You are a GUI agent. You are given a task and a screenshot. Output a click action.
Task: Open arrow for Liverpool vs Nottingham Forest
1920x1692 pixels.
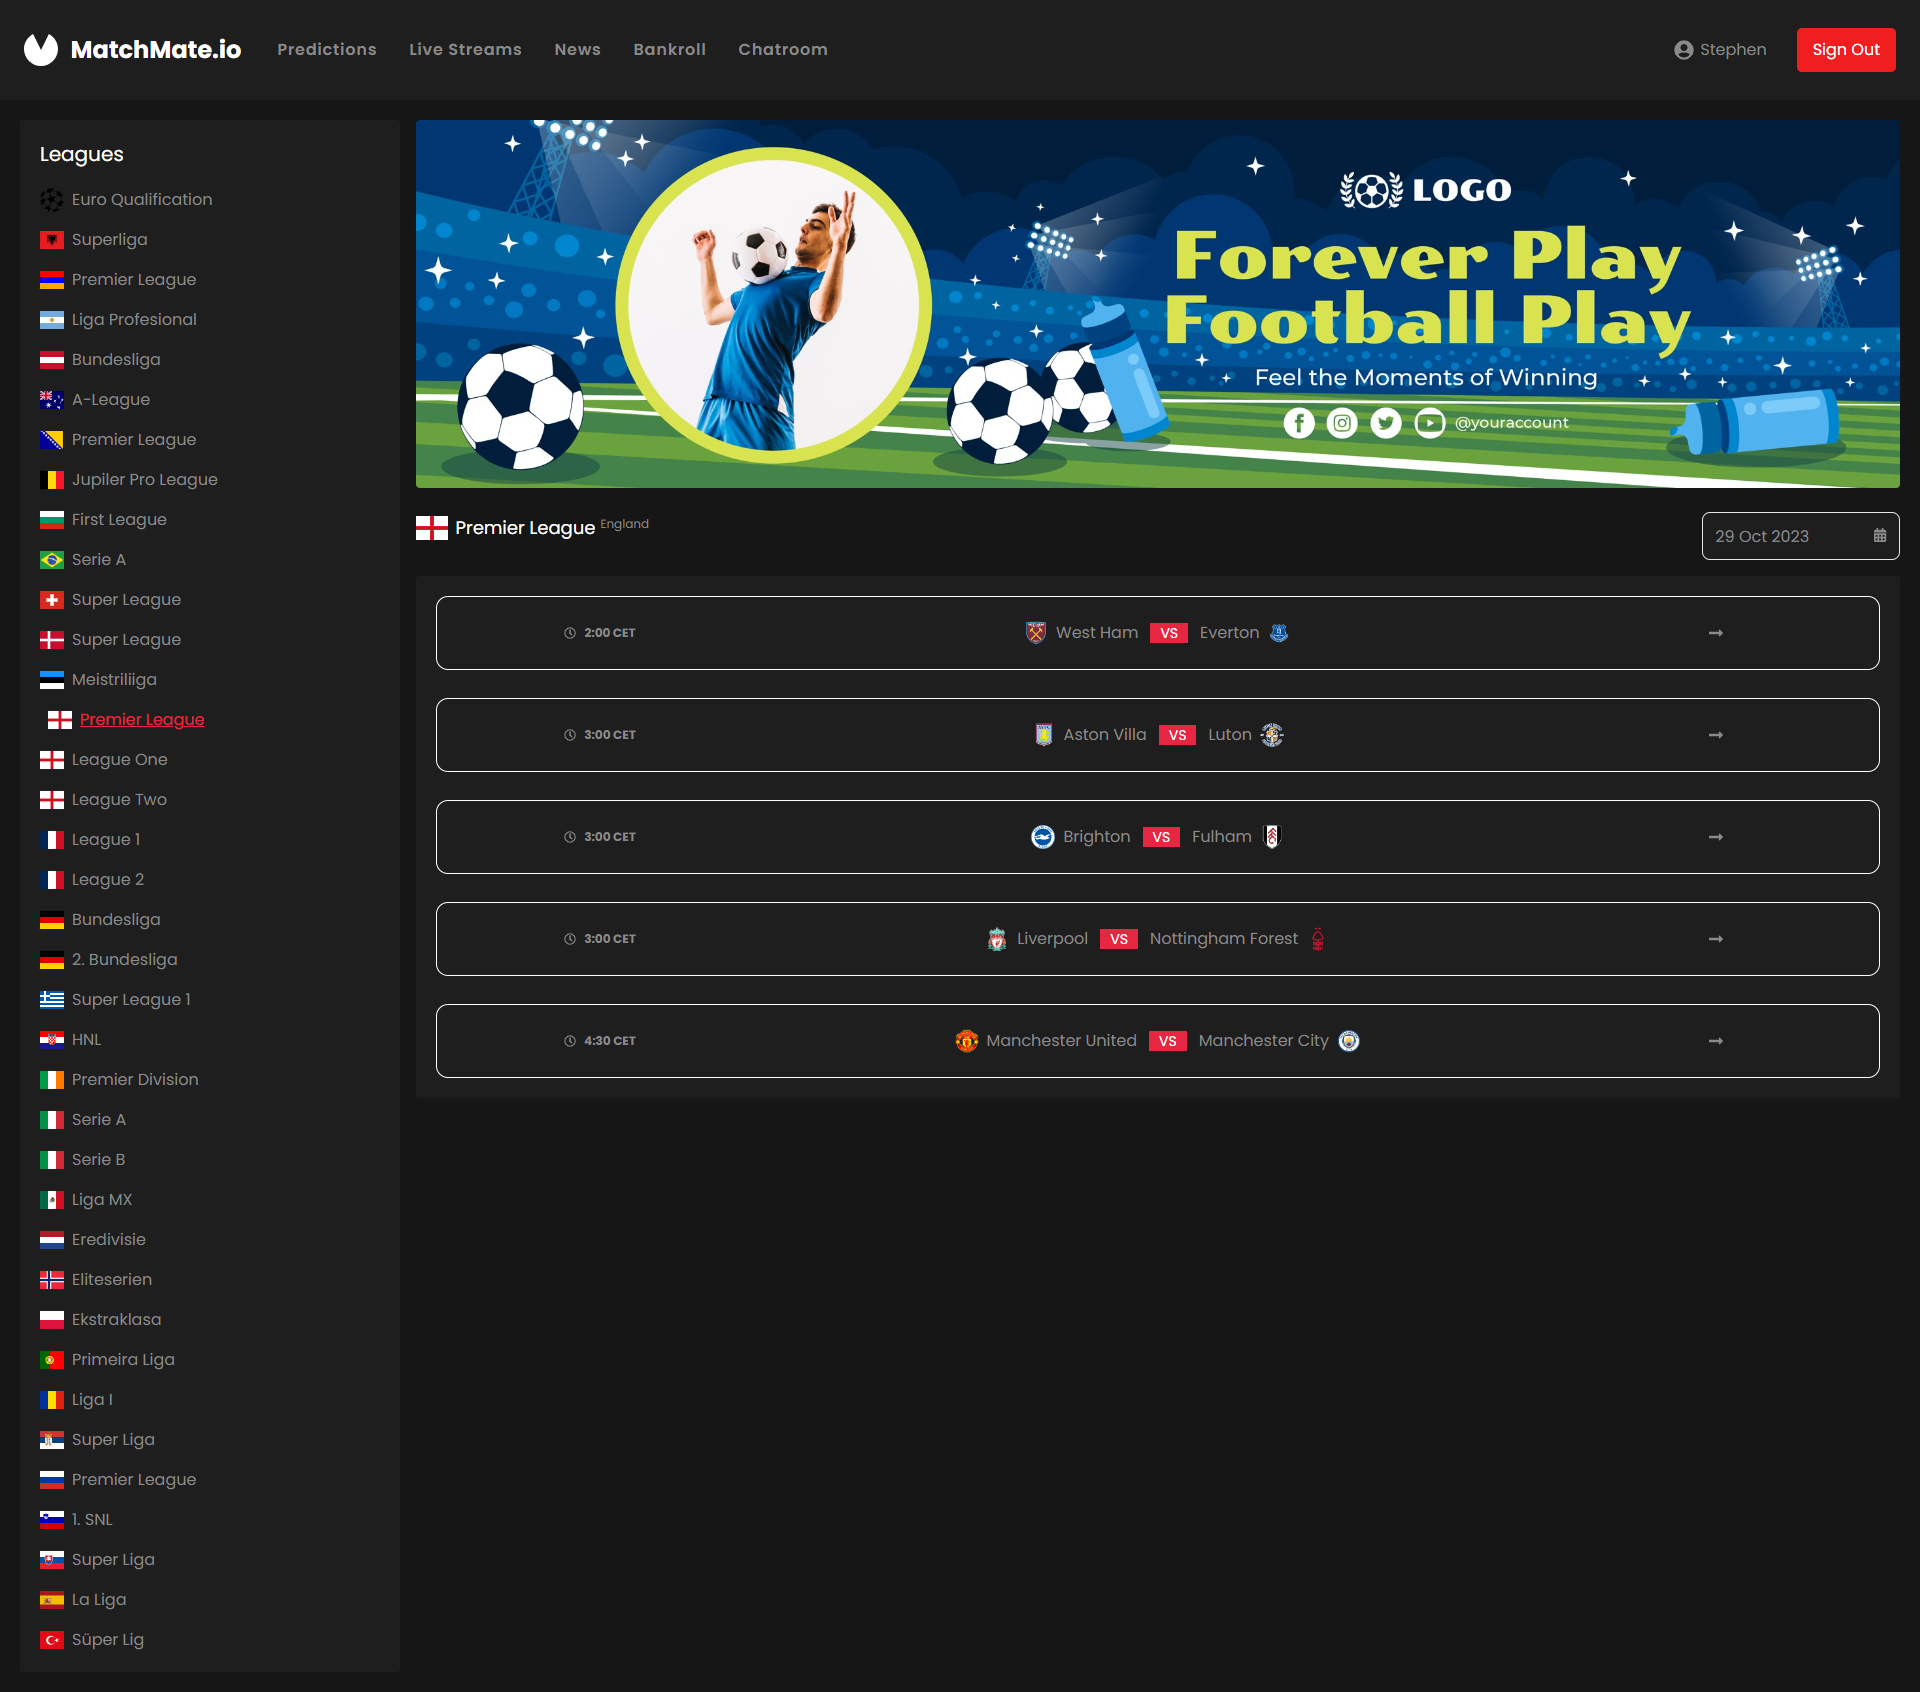[1715, 939]
